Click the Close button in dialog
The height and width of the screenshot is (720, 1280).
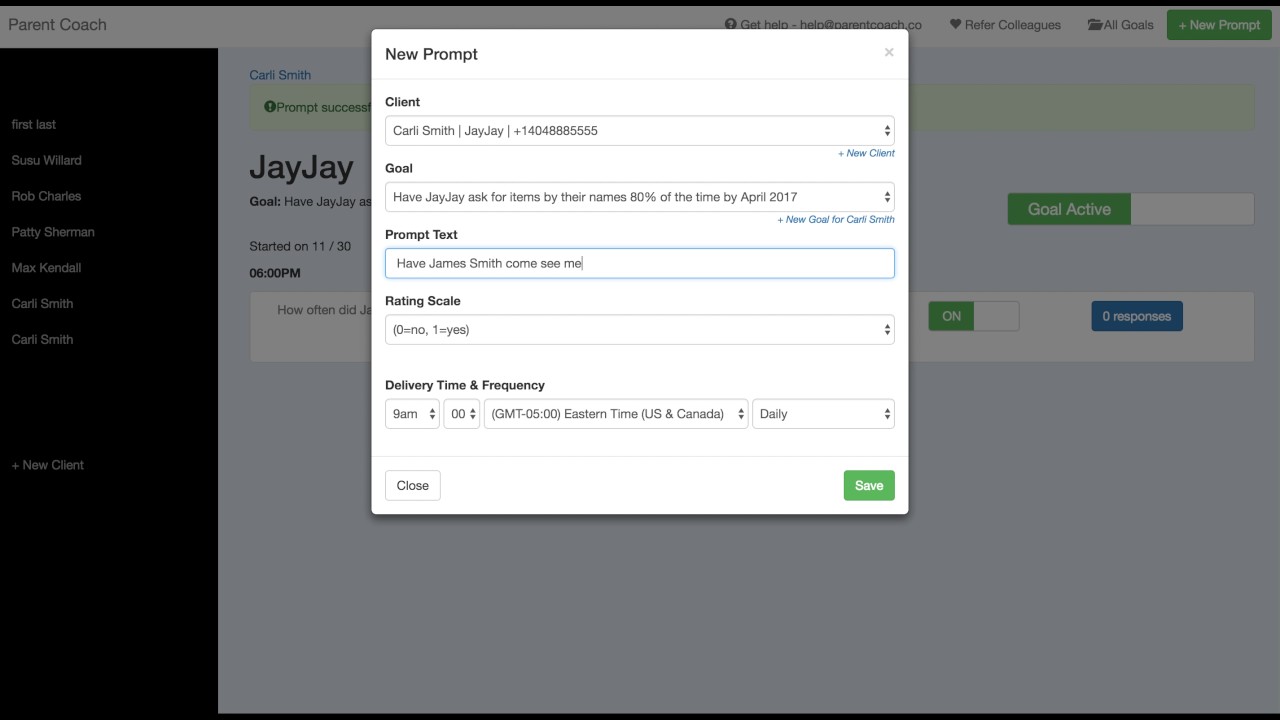[413, 485]
